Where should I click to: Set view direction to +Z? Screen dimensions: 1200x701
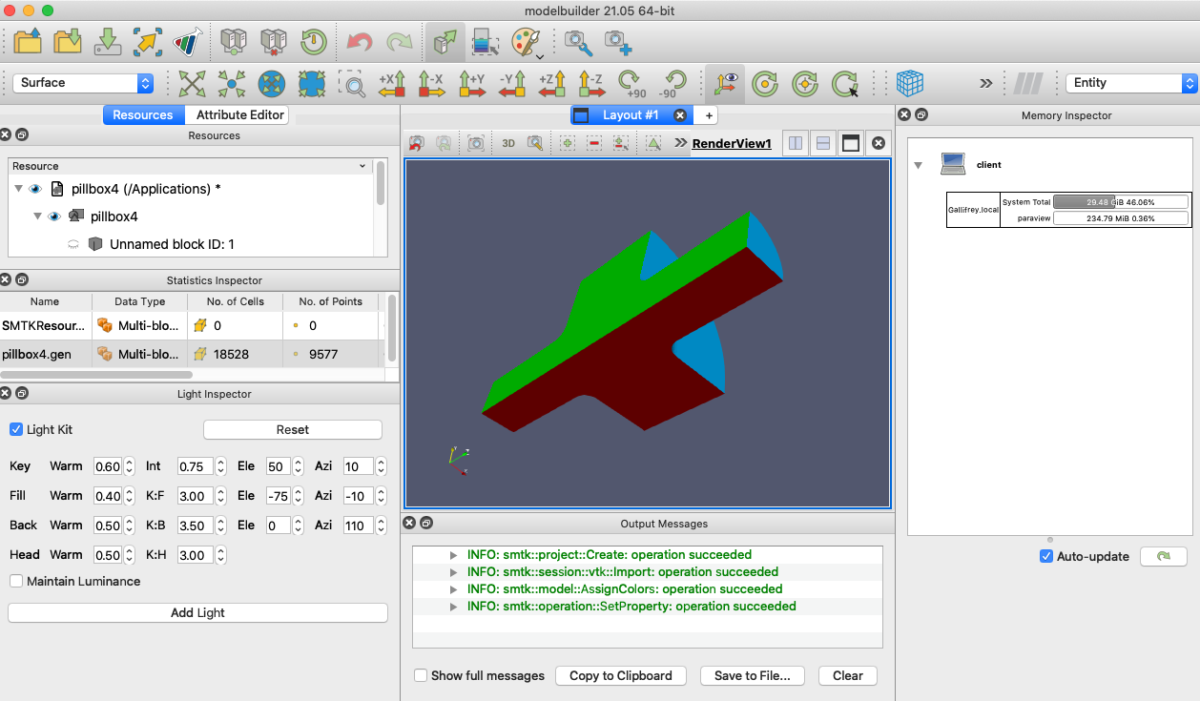(x=551, y=83)
